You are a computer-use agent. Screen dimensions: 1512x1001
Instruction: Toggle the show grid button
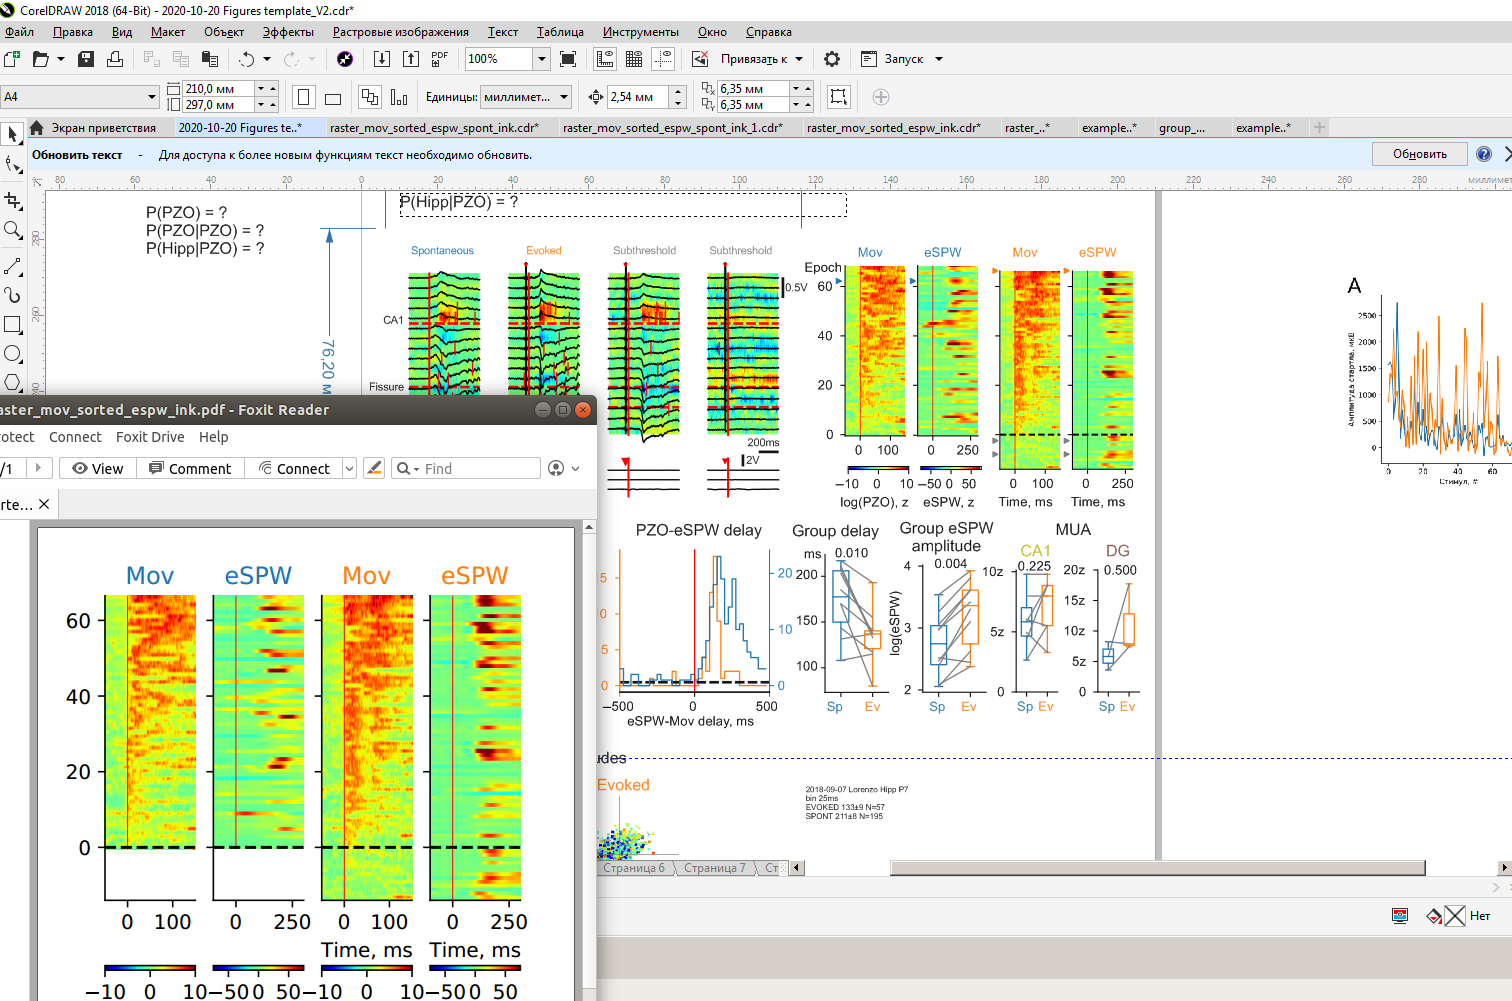tap(634, 59)
